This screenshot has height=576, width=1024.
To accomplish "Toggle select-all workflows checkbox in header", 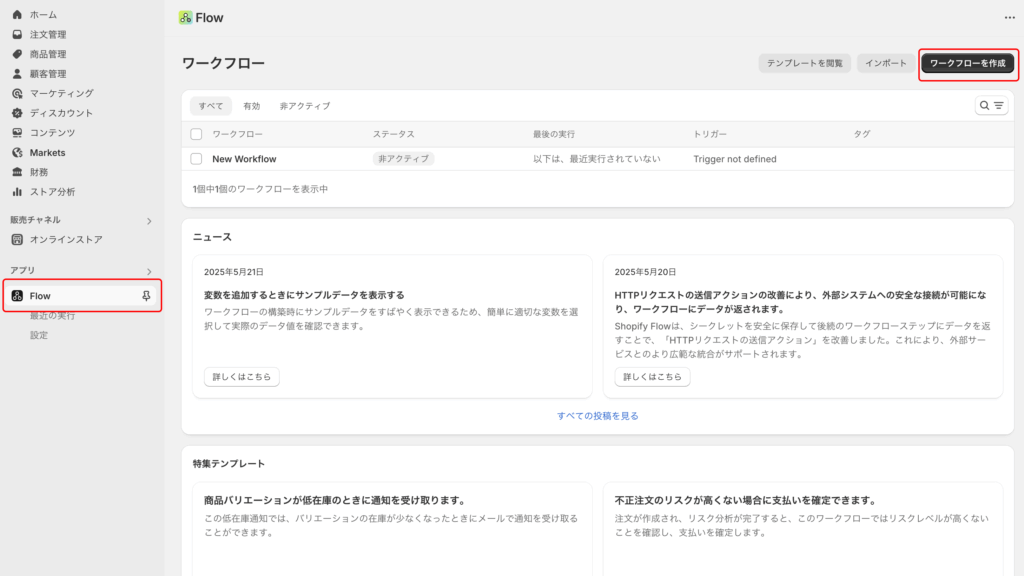I will coord(196,134).
